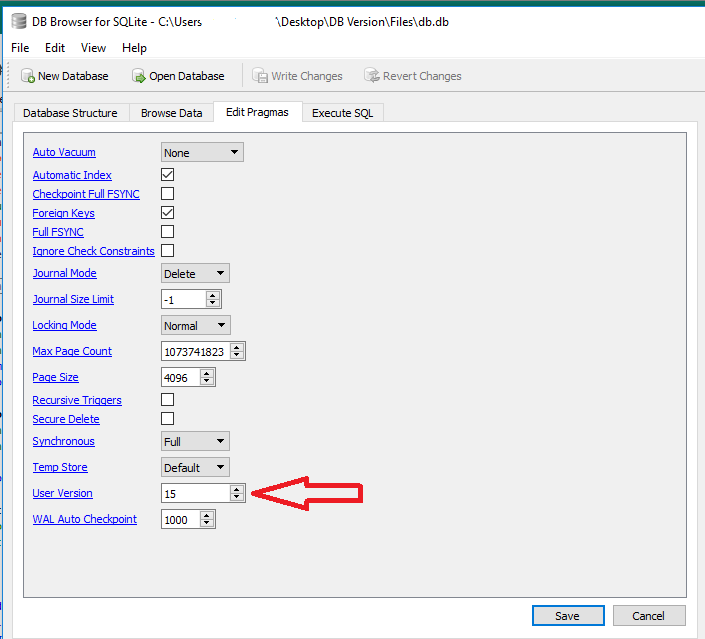Open the Checkpoint Full FSYNC link
Viewport: 705px width, 639px height.
pyautogui.click(x=86, y=194)
